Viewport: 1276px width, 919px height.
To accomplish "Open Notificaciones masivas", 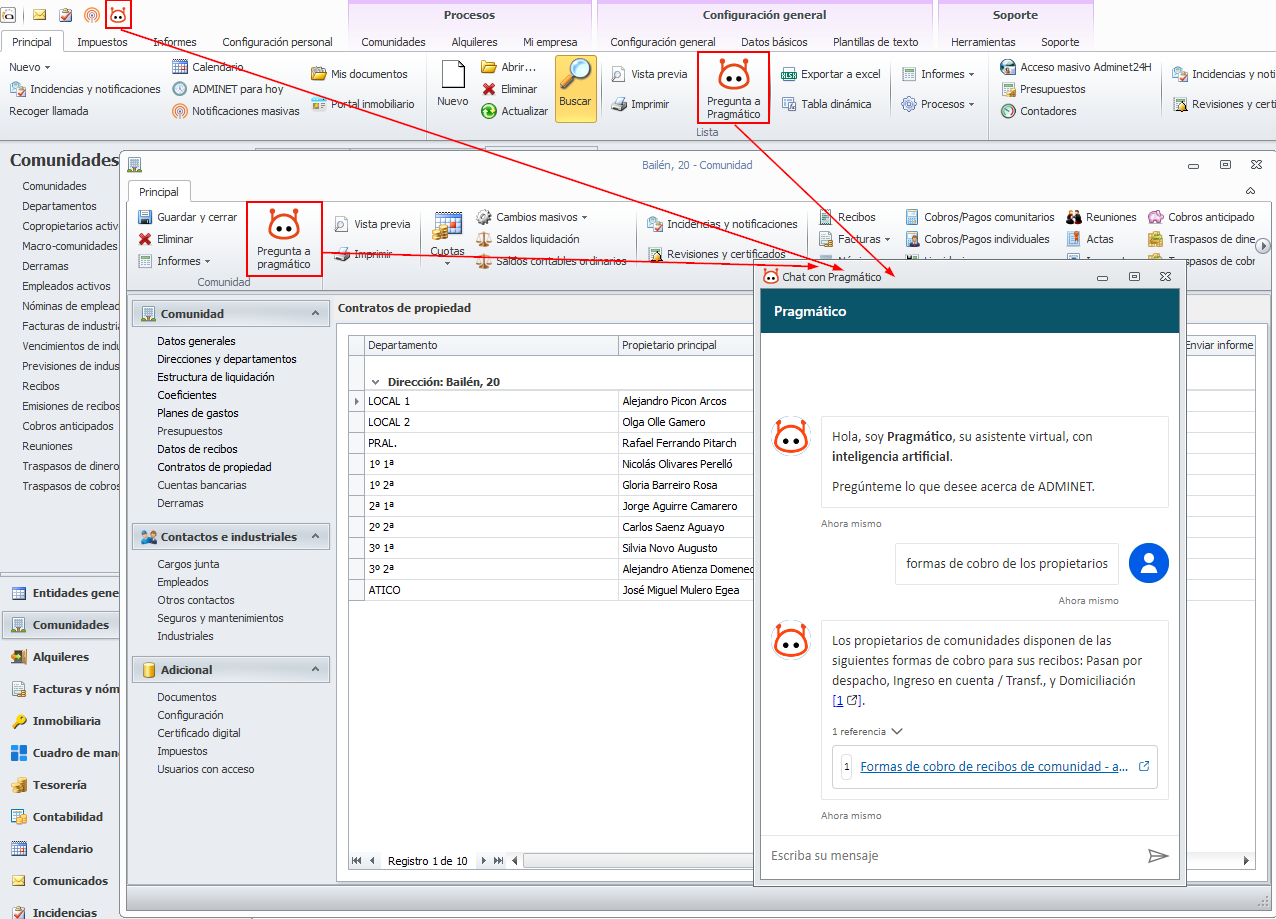I will [235, 111].
